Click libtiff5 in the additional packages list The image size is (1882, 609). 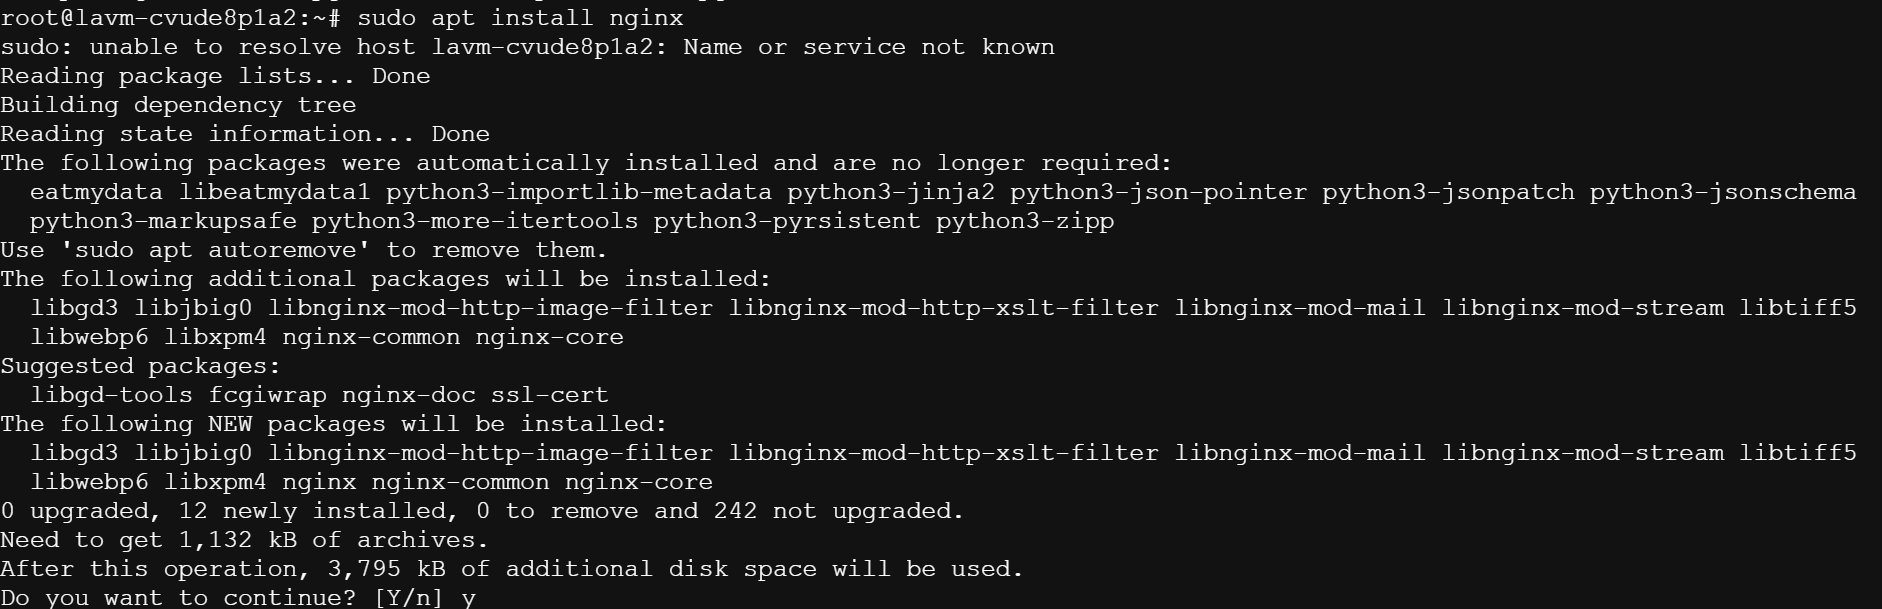(1797, 308)
